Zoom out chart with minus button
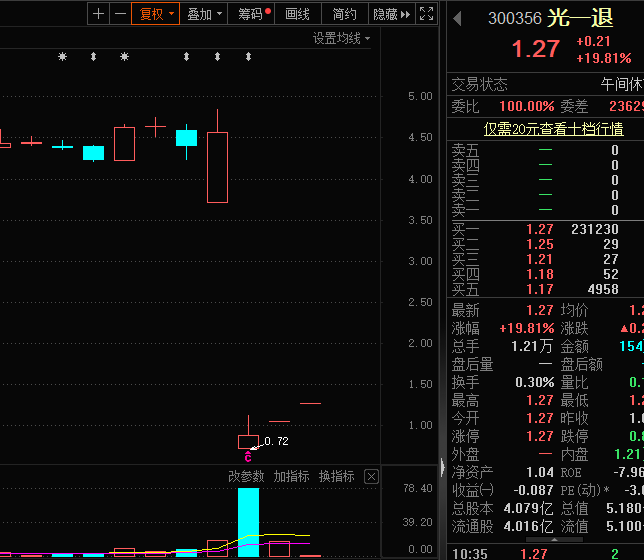 click(x=120, y=14)
